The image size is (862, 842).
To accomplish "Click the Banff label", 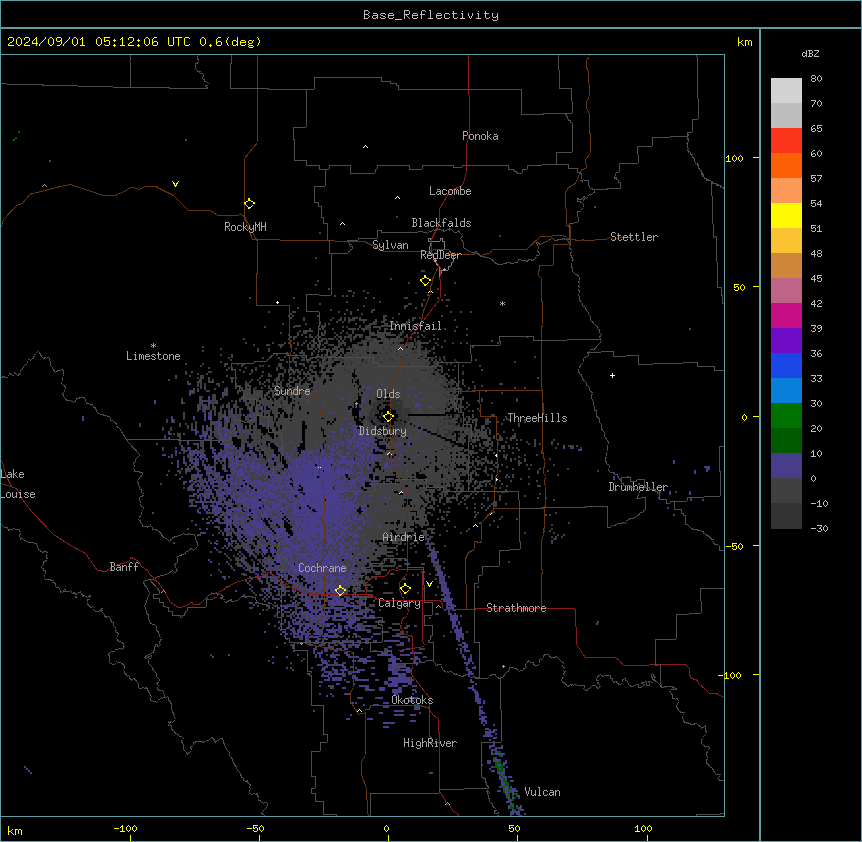I will pos(124,567).
